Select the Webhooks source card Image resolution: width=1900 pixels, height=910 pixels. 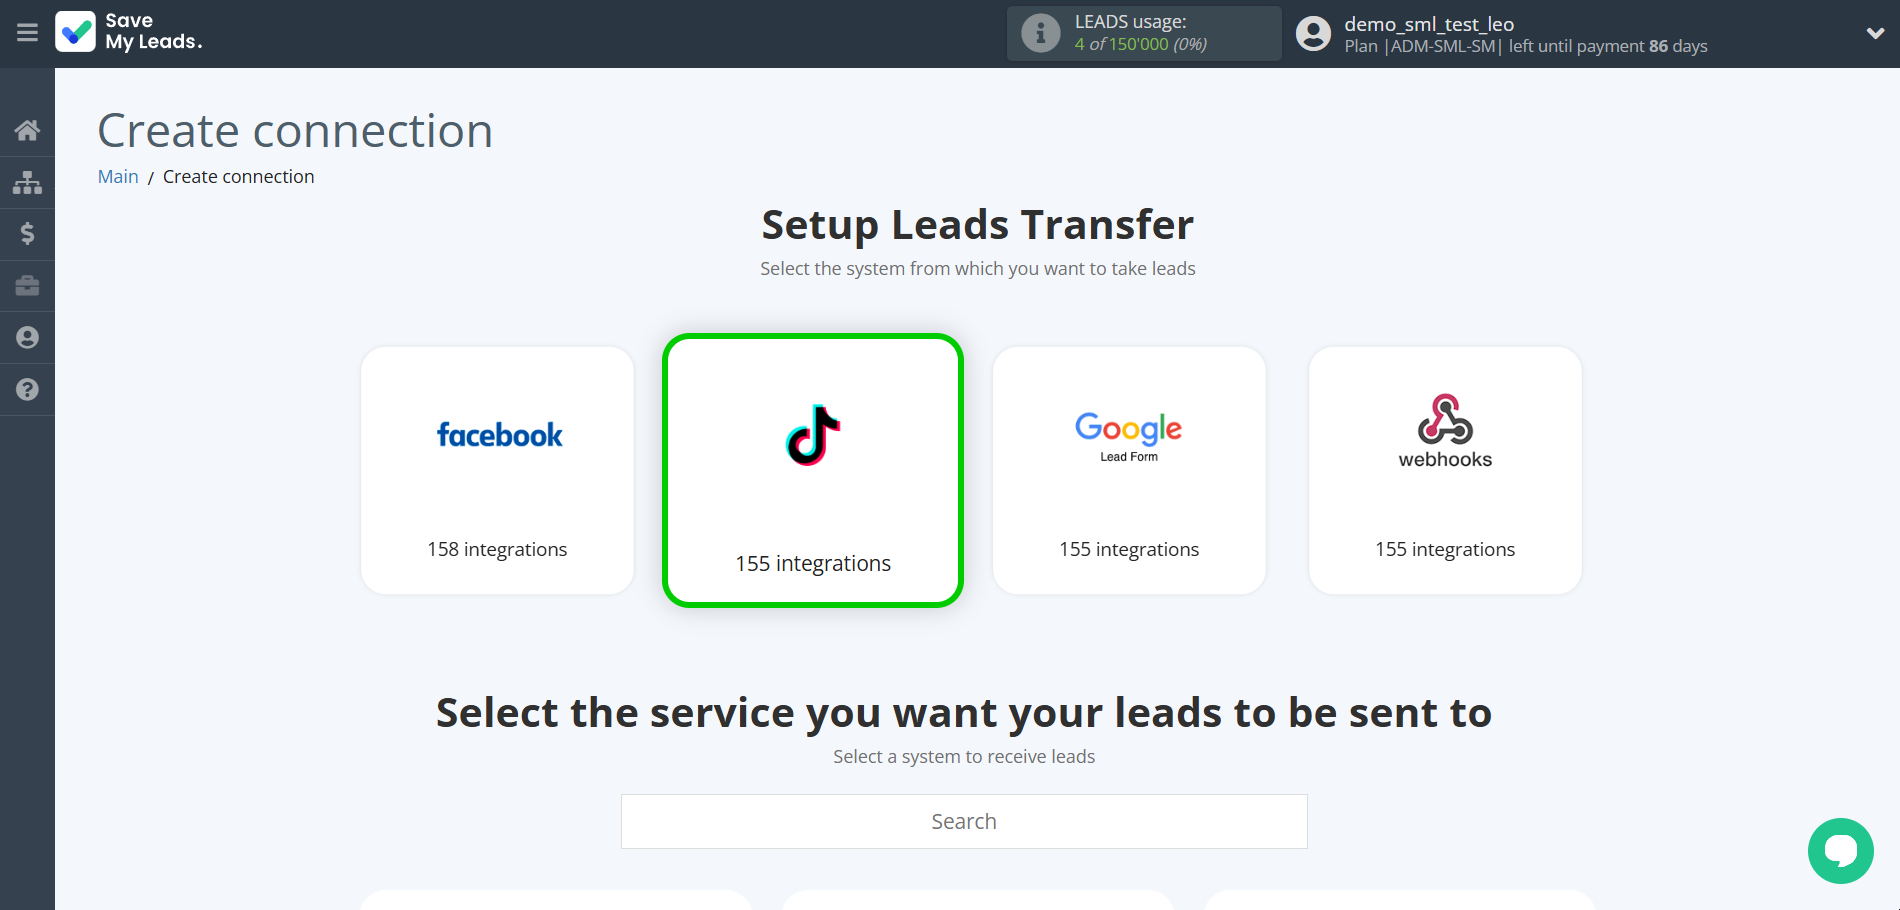point(1444,470)
